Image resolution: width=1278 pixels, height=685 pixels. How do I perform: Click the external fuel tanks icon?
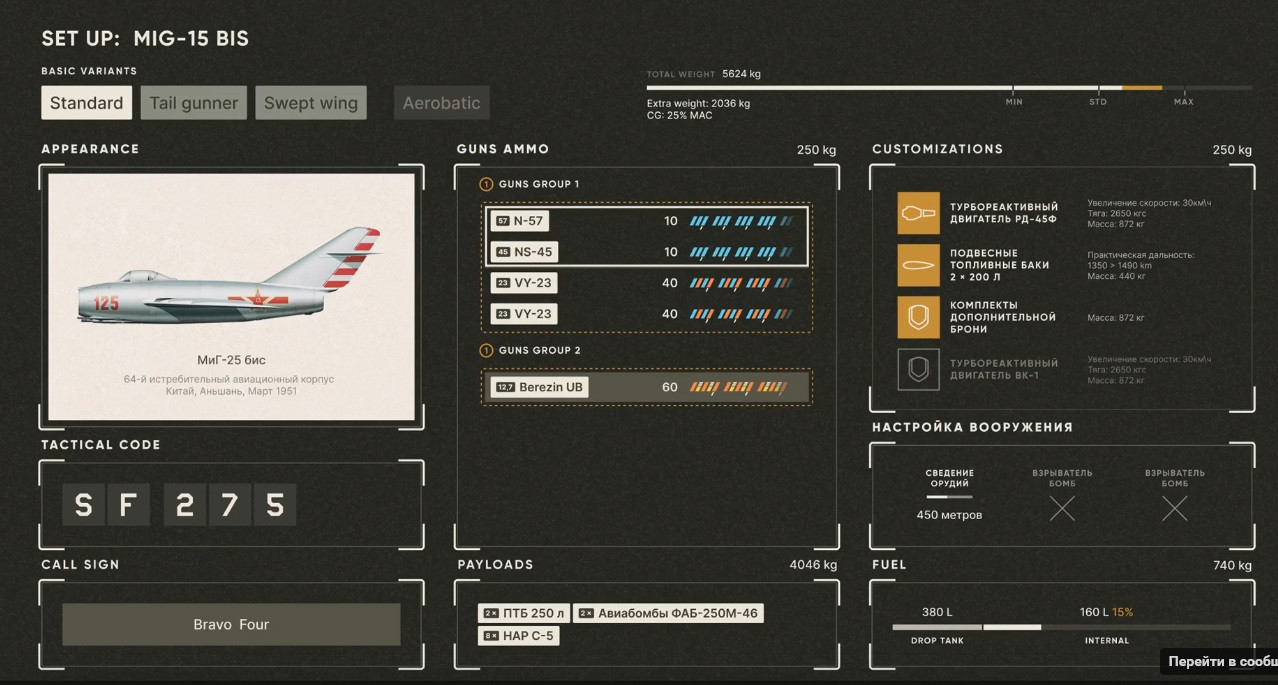tap(918, 265)
